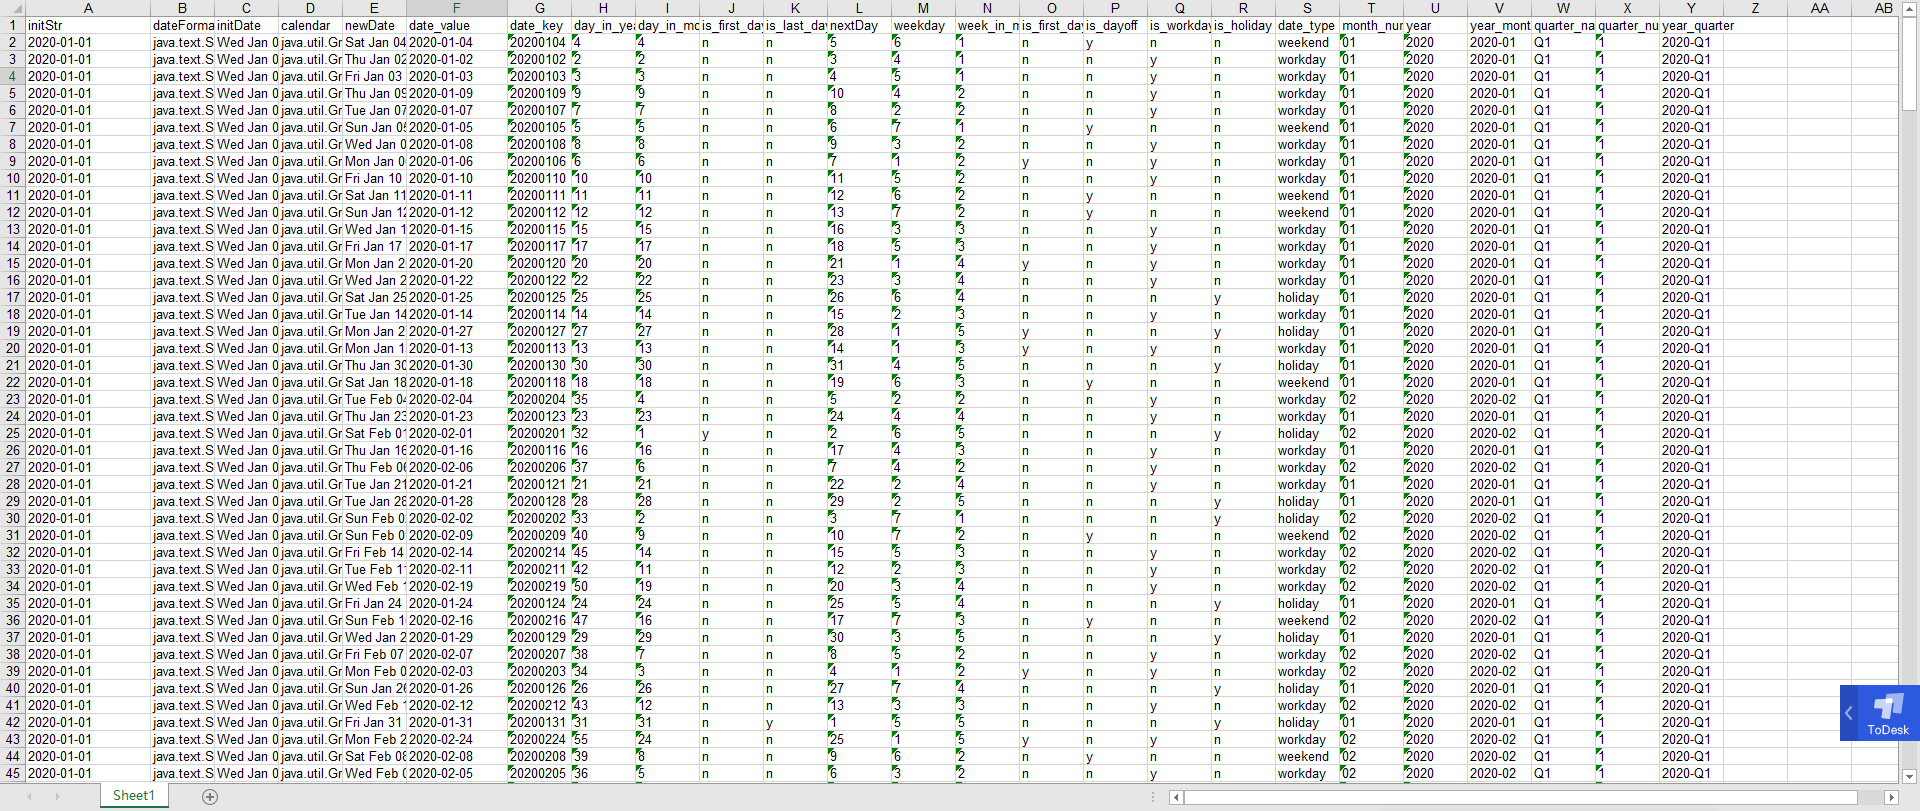Click cell containing 20200104

point(539,42)
